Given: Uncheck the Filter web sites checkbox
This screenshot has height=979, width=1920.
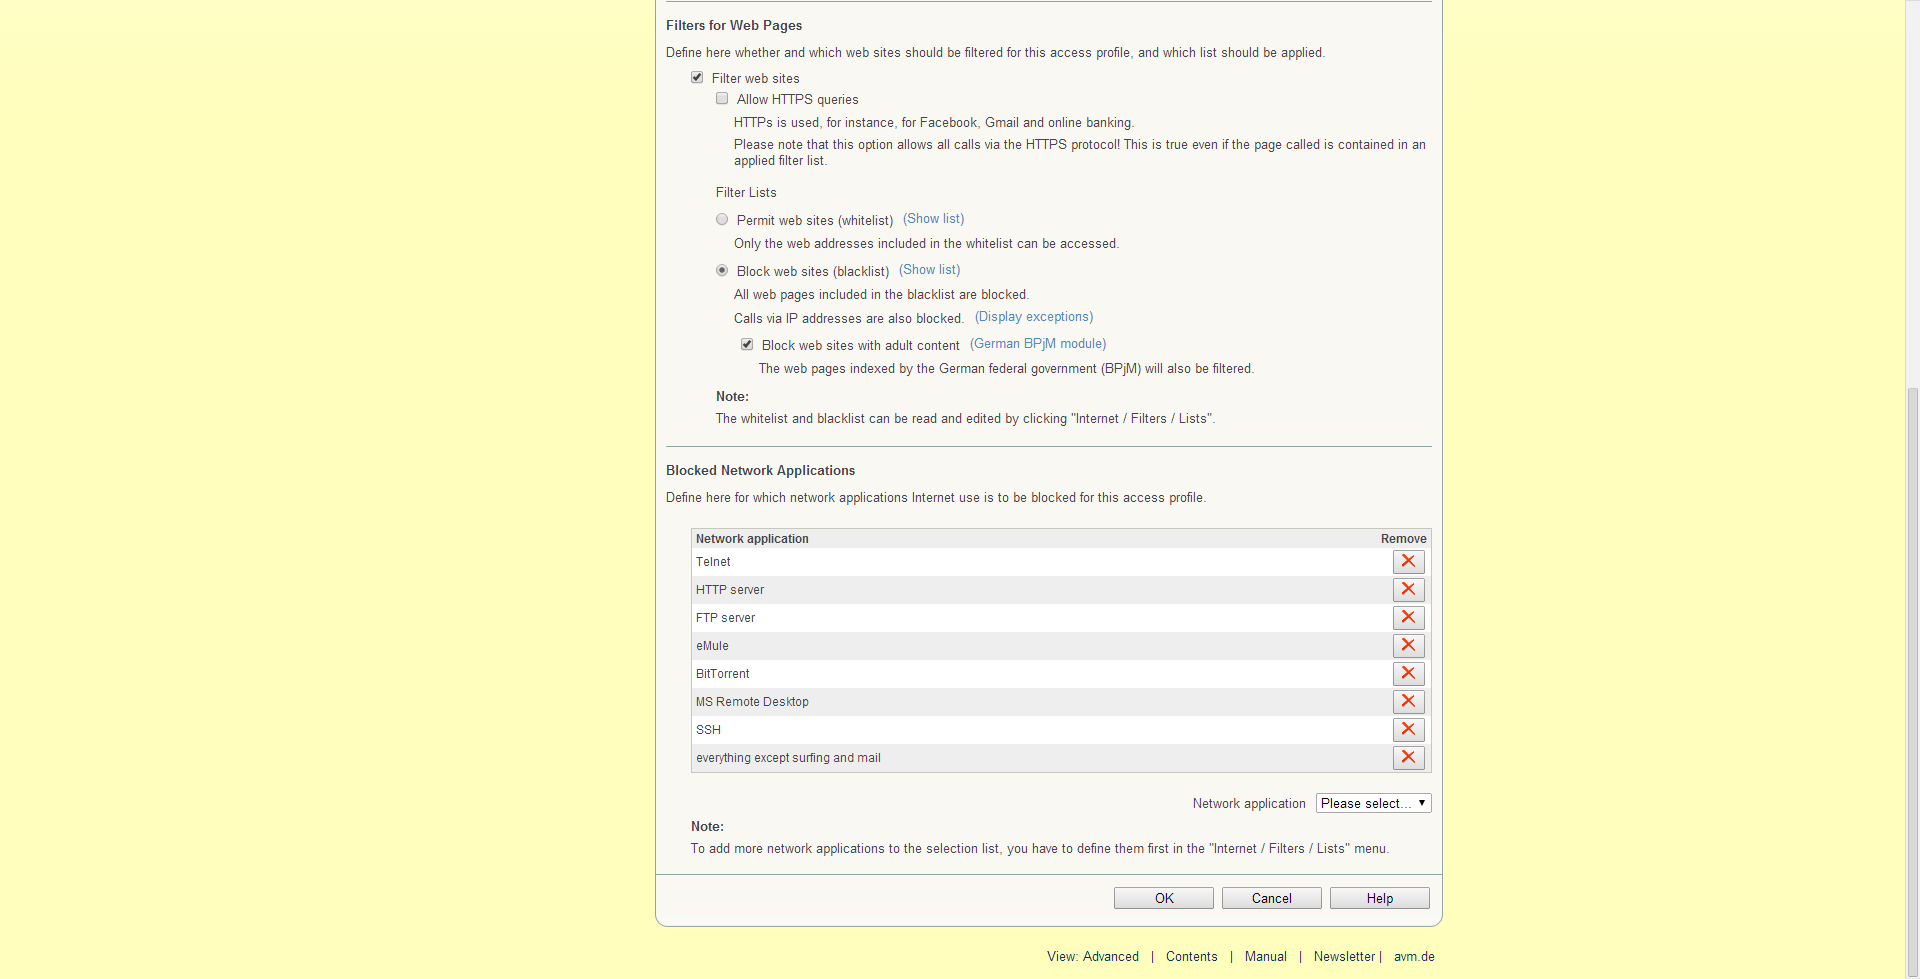Looking at the screenshot, I should coord(697,77).
